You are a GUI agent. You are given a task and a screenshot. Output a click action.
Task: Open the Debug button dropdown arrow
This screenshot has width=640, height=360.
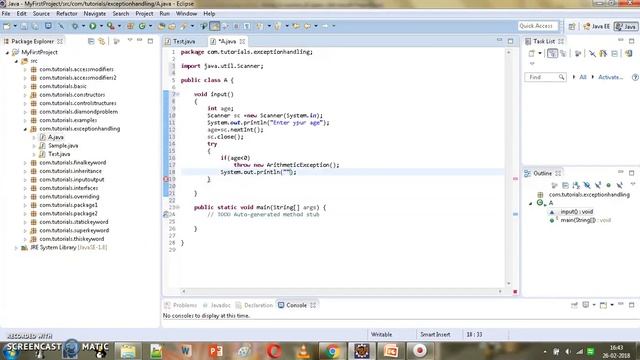point(83,26)
